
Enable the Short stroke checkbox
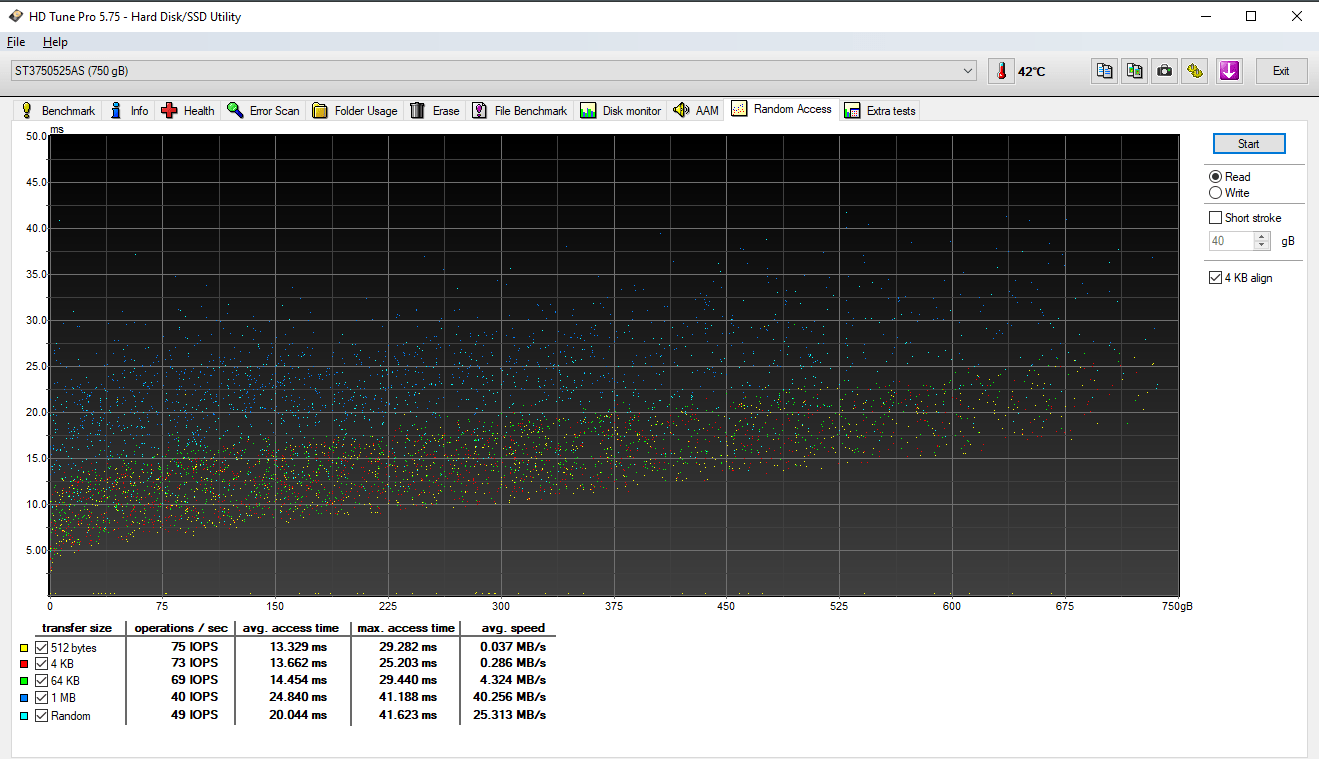pos(1215,218)
